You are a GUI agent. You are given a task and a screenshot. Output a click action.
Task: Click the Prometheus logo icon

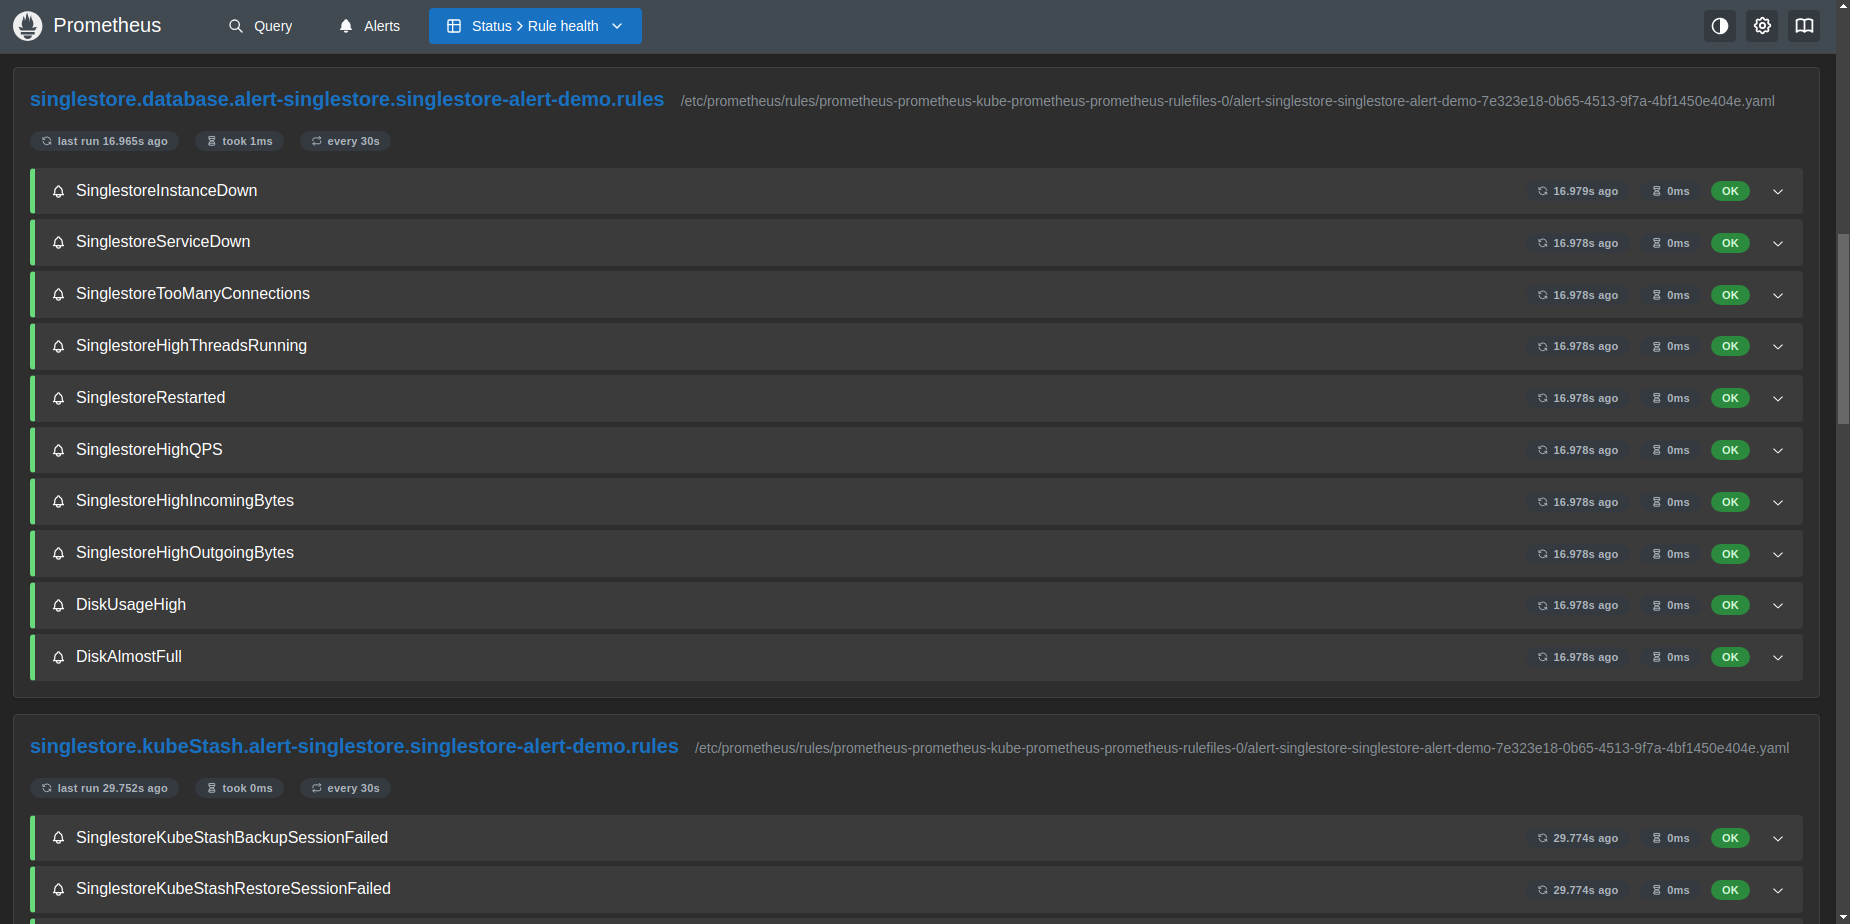click(28, 26)
